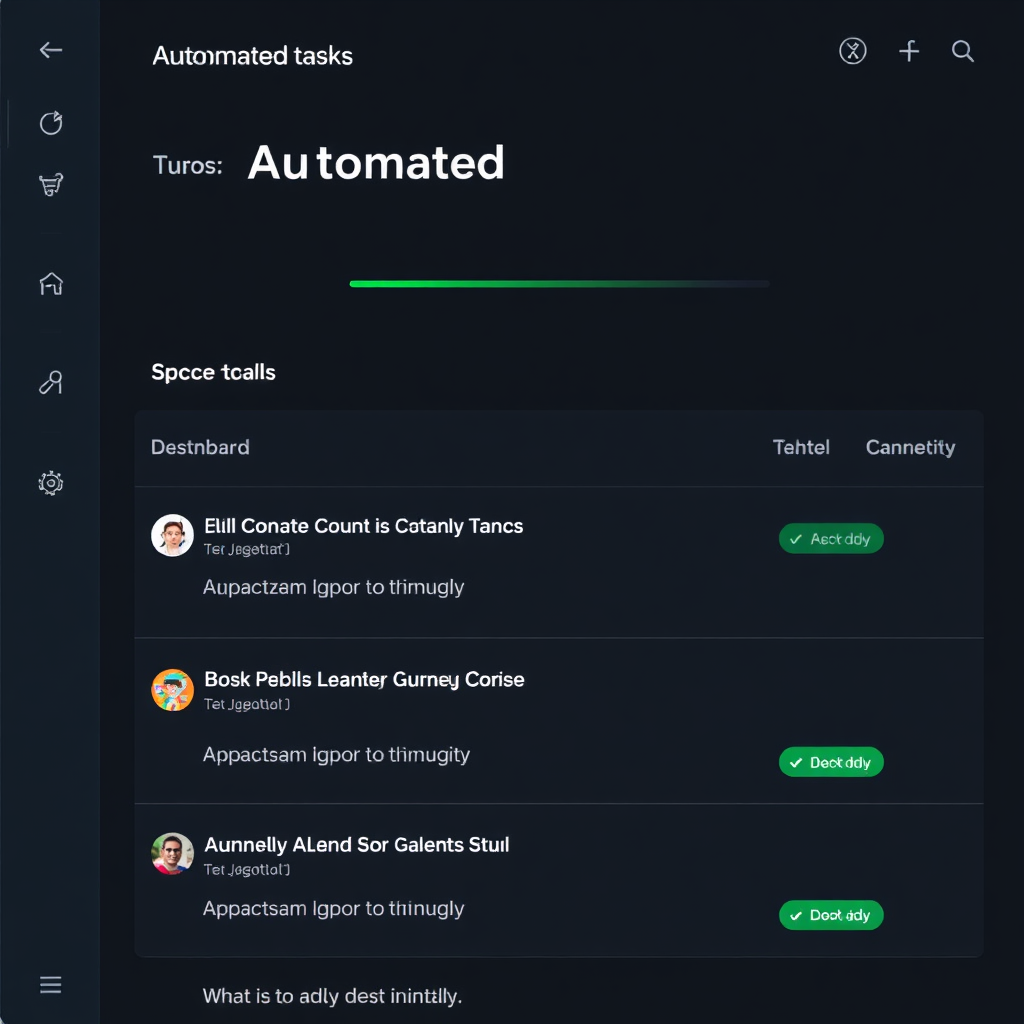Open Bosk Pebils Leanter Gurney Corise task
The image size is (1024, 1024).
[364, 679]
